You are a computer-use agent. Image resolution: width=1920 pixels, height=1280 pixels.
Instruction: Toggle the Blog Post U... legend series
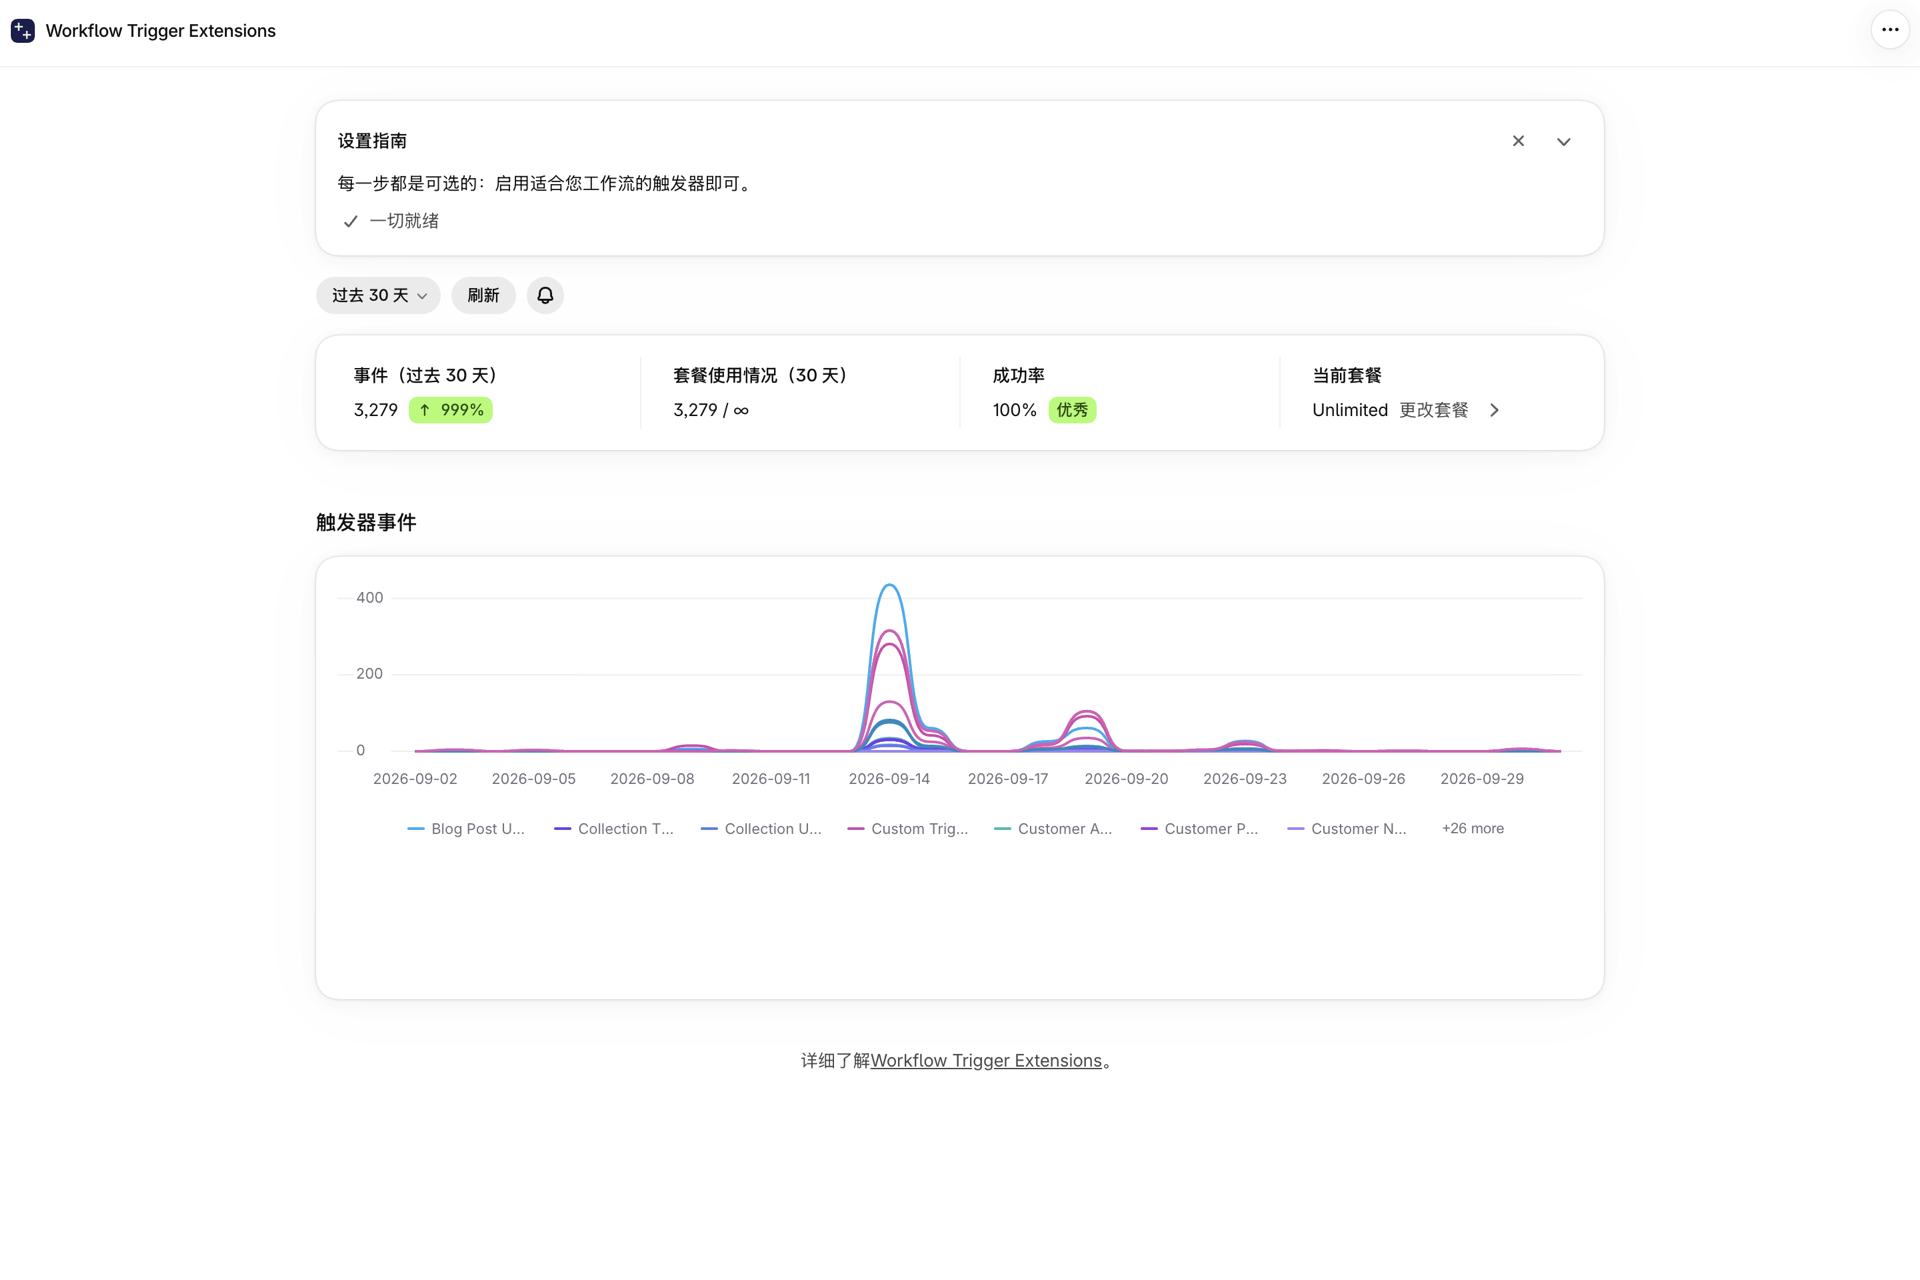pyautogui.click(x=466, y=829)
